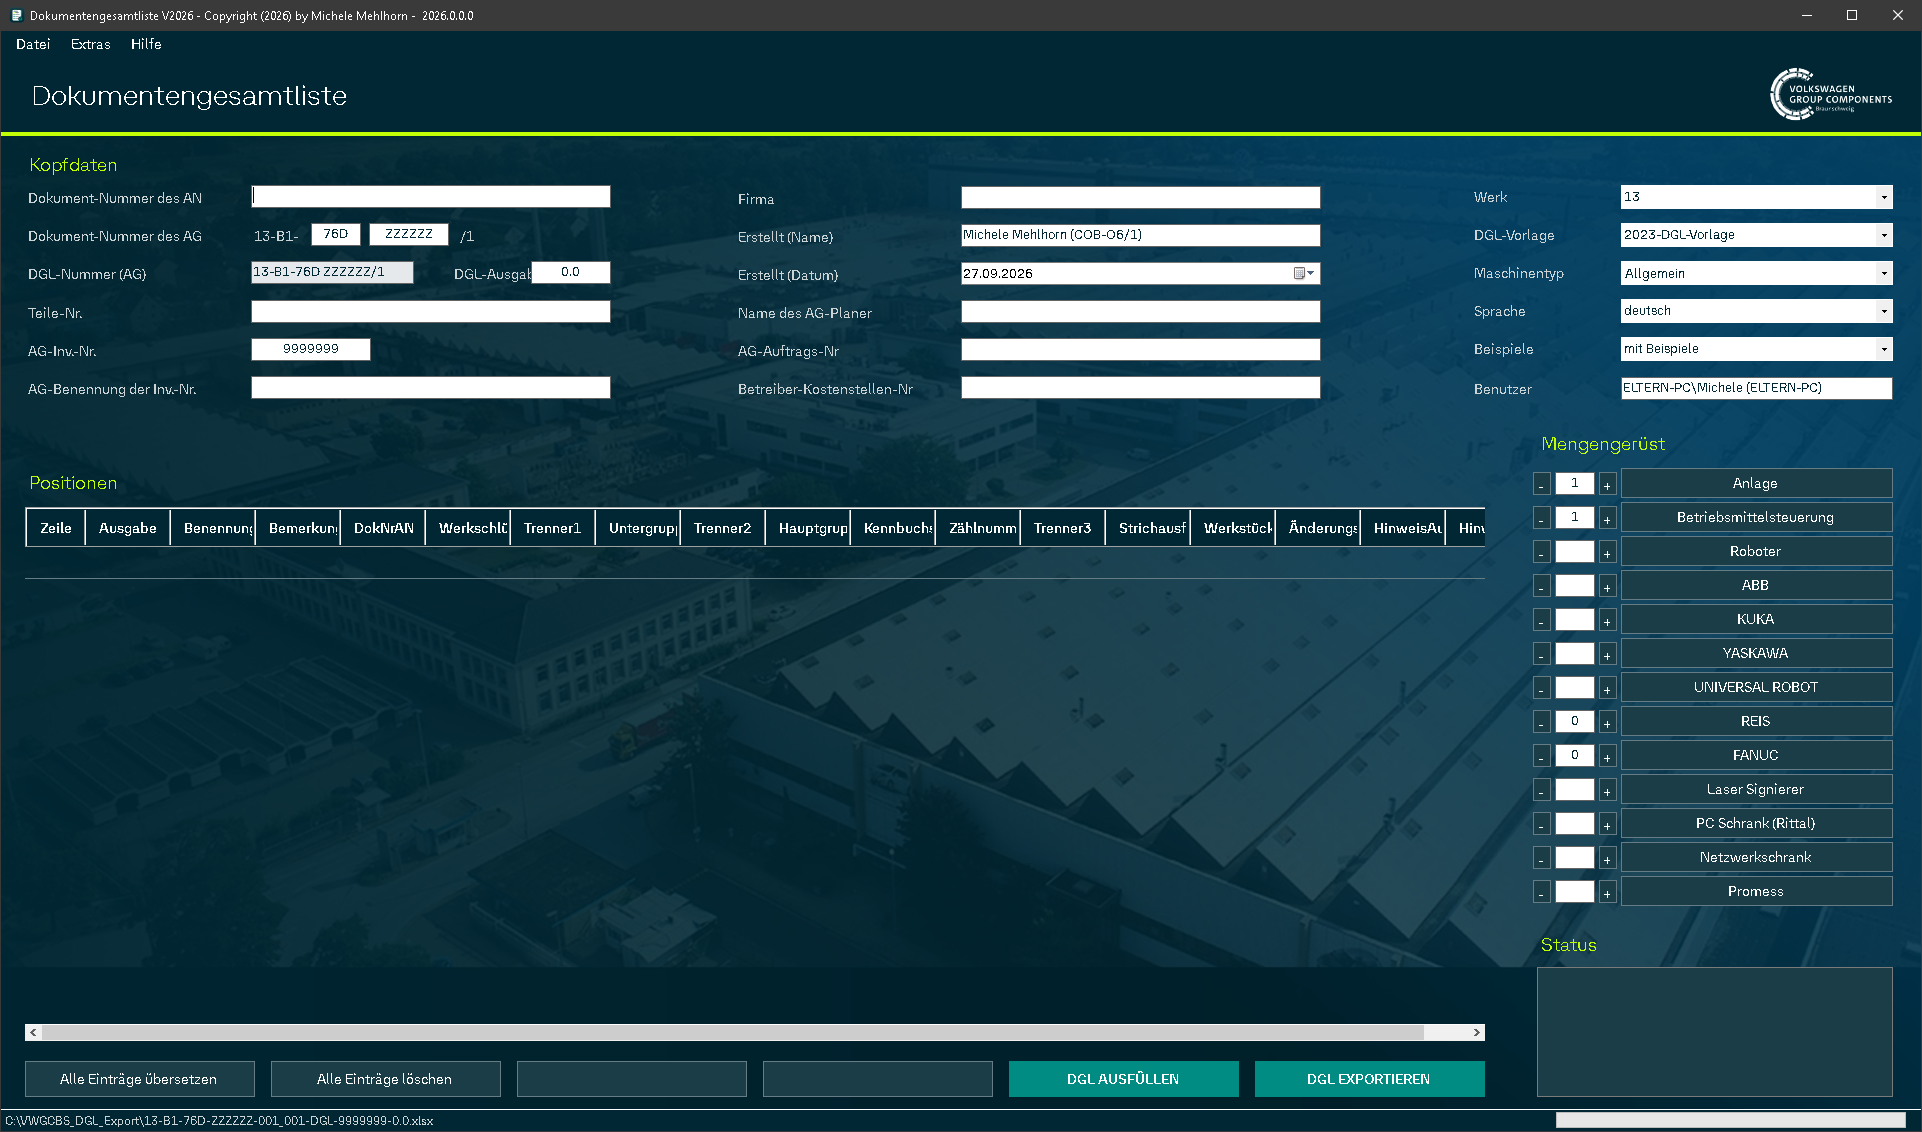Click Alle Einträge löschen

[x=385, y=1079]
